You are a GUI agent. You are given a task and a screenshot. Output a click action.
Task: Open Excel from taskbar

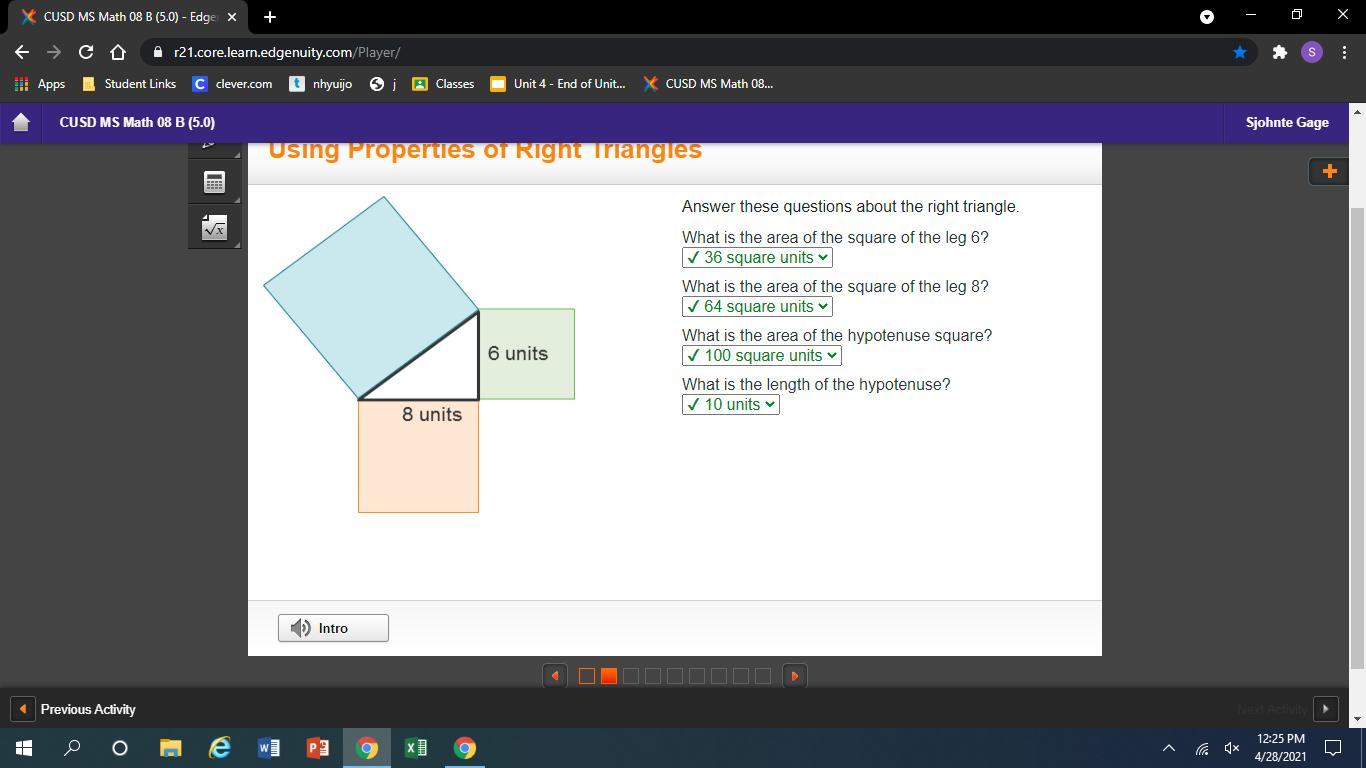[415, 748]
